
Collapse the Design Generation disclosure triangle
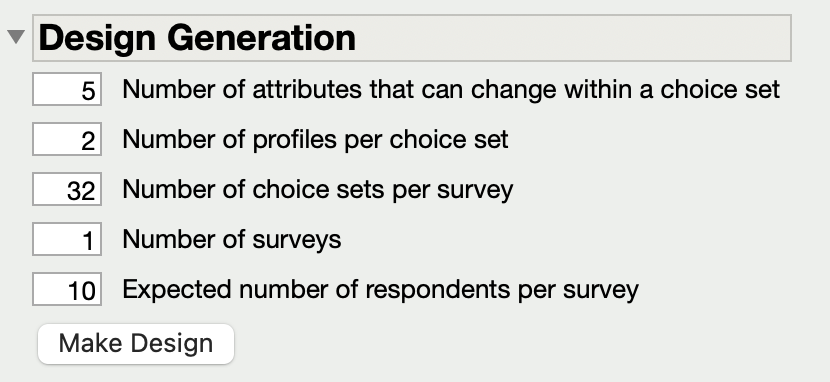tap(16, 37)
